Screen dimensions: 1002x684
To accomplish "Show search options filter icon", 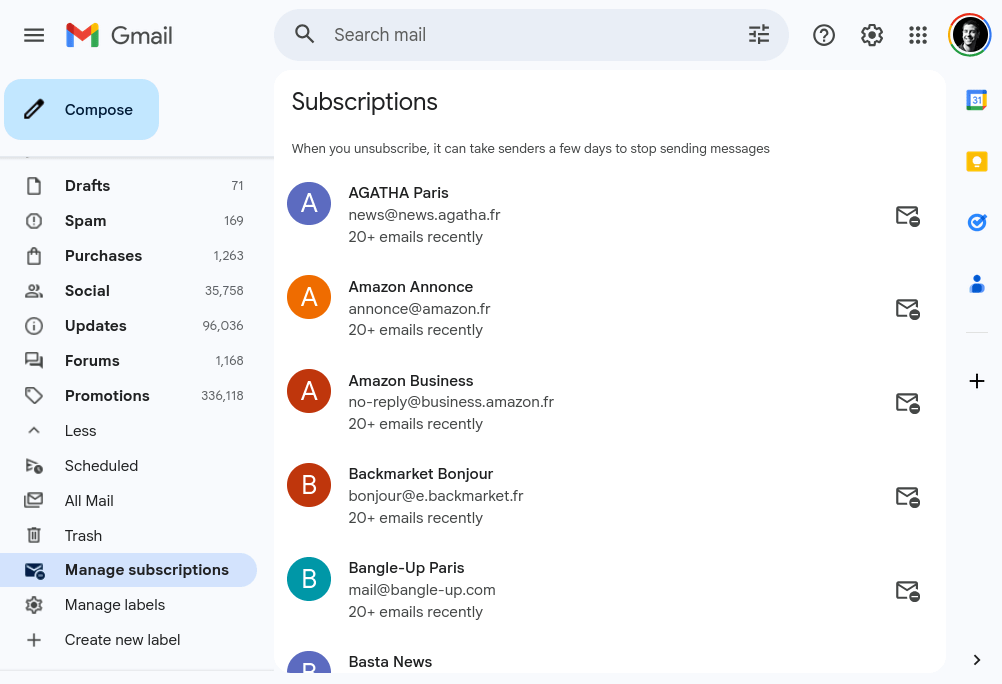I will [x=759, y=35].
